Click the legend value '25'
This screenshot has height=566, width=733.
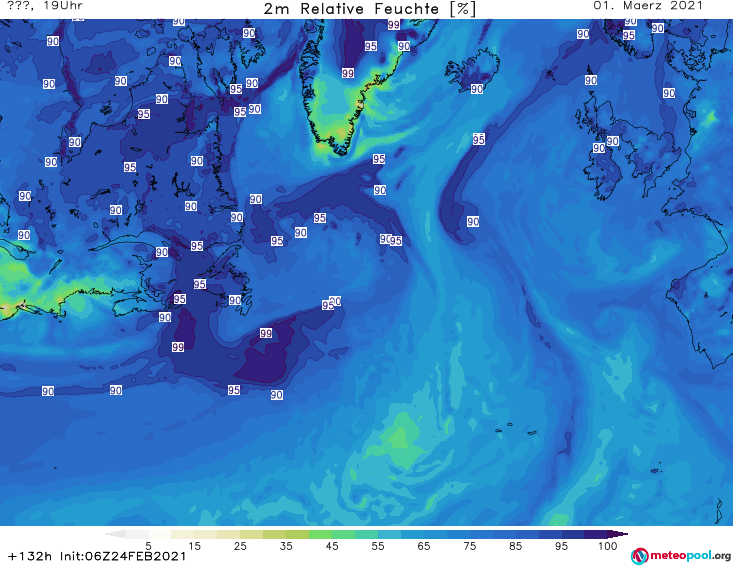(240, 546)
